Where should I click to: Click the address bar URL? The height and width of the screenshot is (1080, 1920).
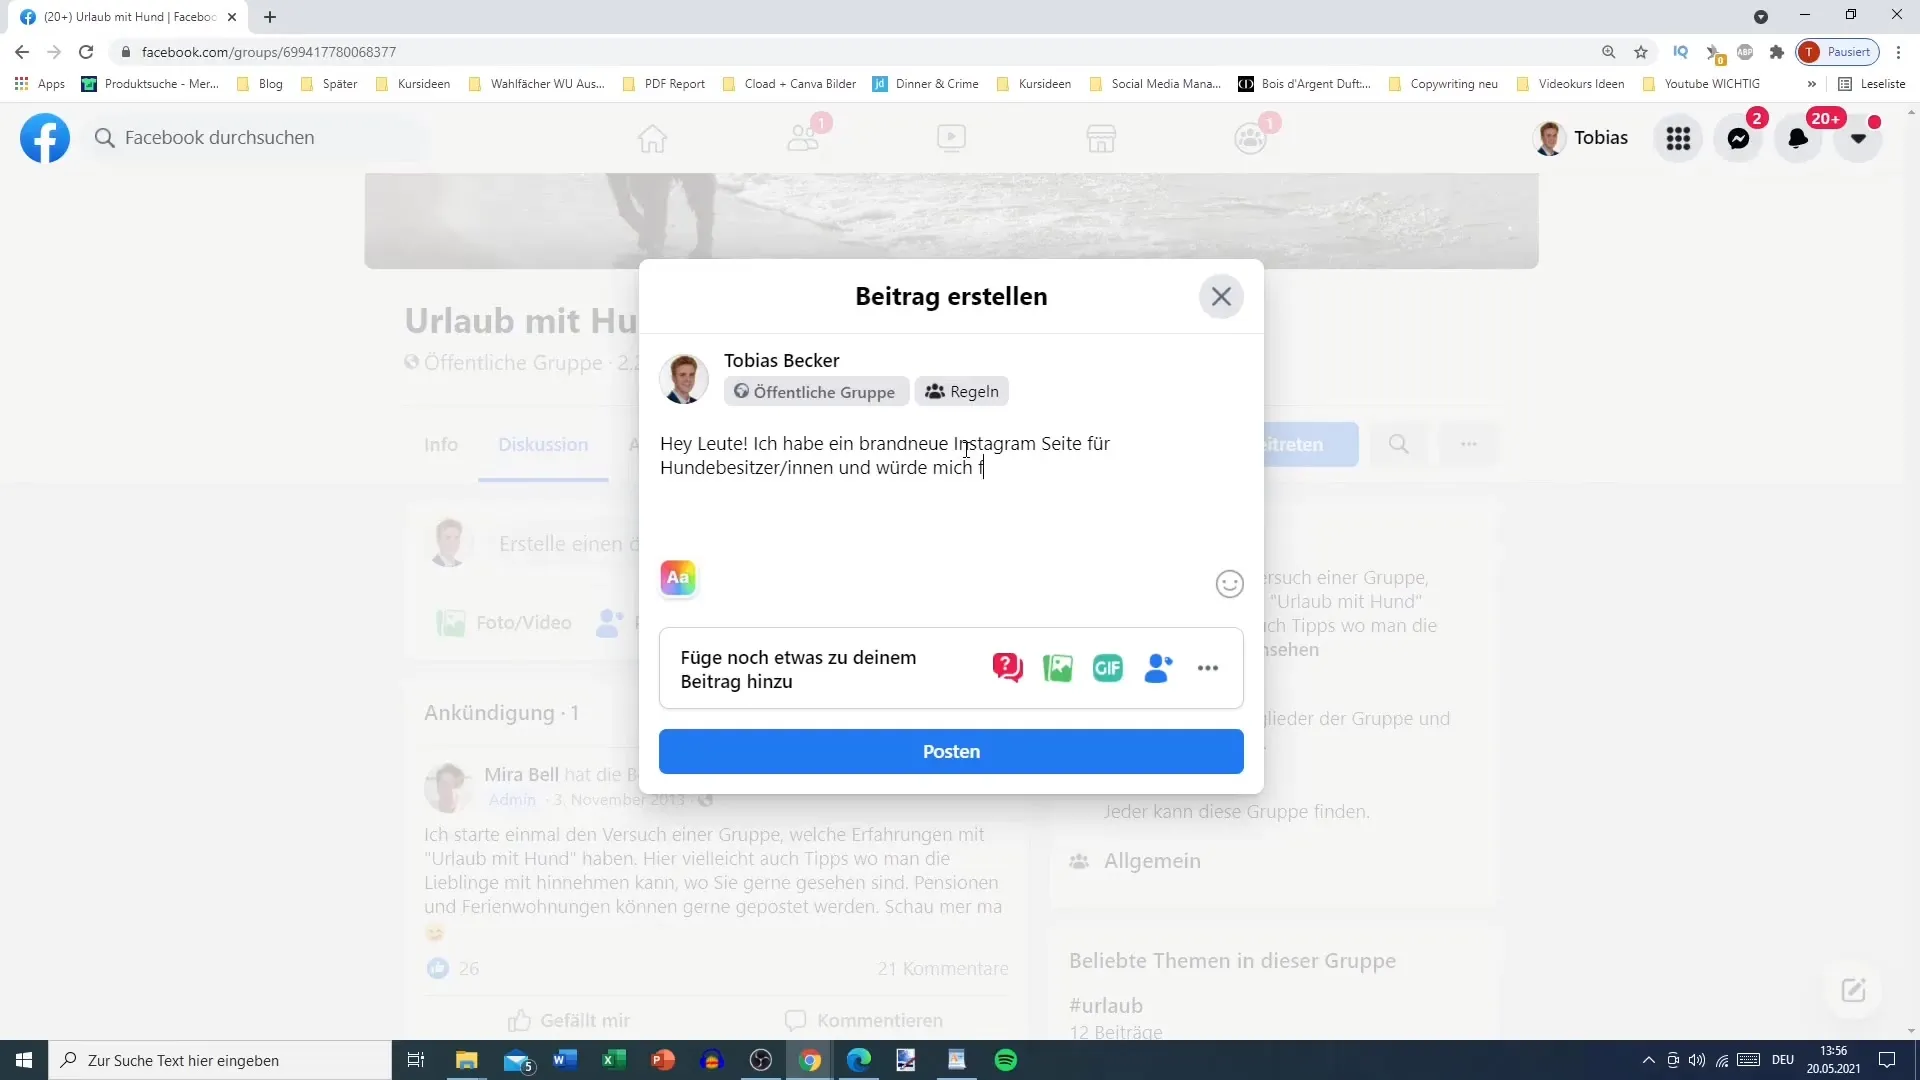(269, 52)
